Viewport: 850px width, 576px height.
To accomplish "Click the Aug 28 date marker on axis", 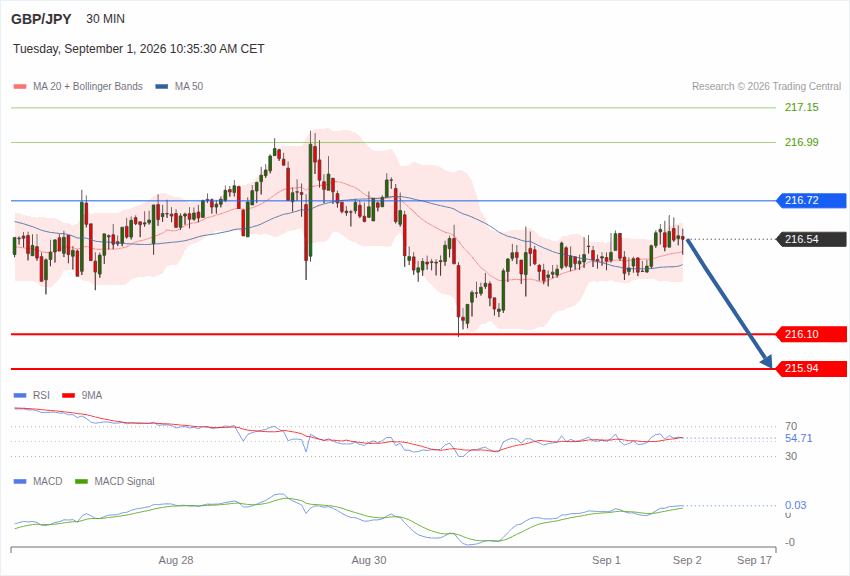I will (x=176, y=560).
